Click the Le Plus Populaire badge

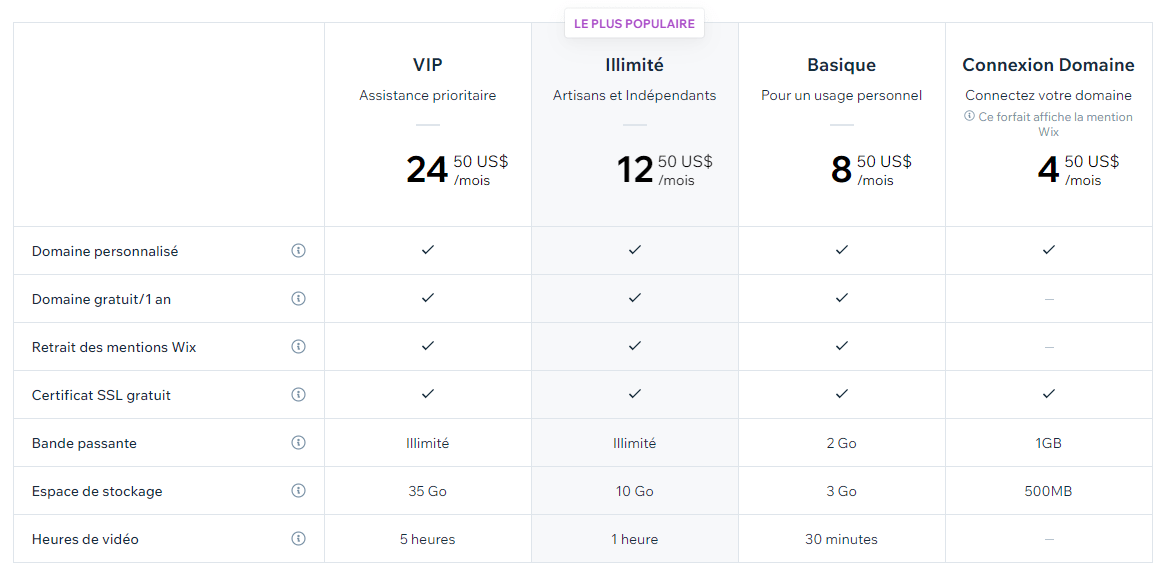click(x=634, y=24)
